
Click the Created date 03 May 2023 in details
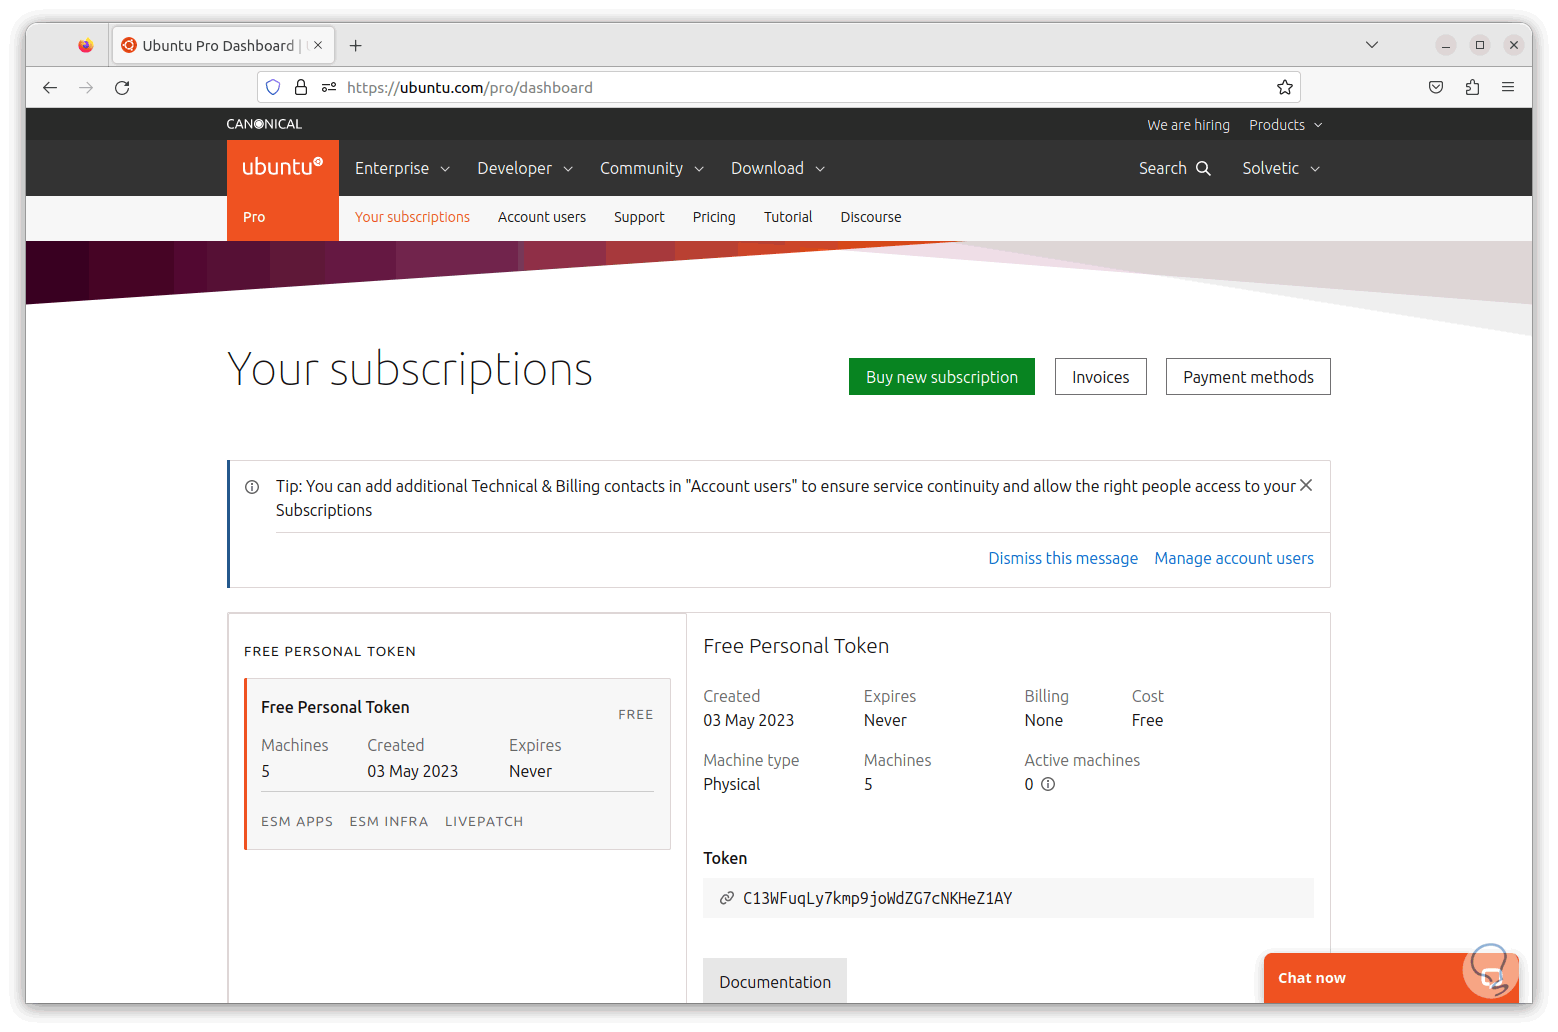click(x=748, y=721)
